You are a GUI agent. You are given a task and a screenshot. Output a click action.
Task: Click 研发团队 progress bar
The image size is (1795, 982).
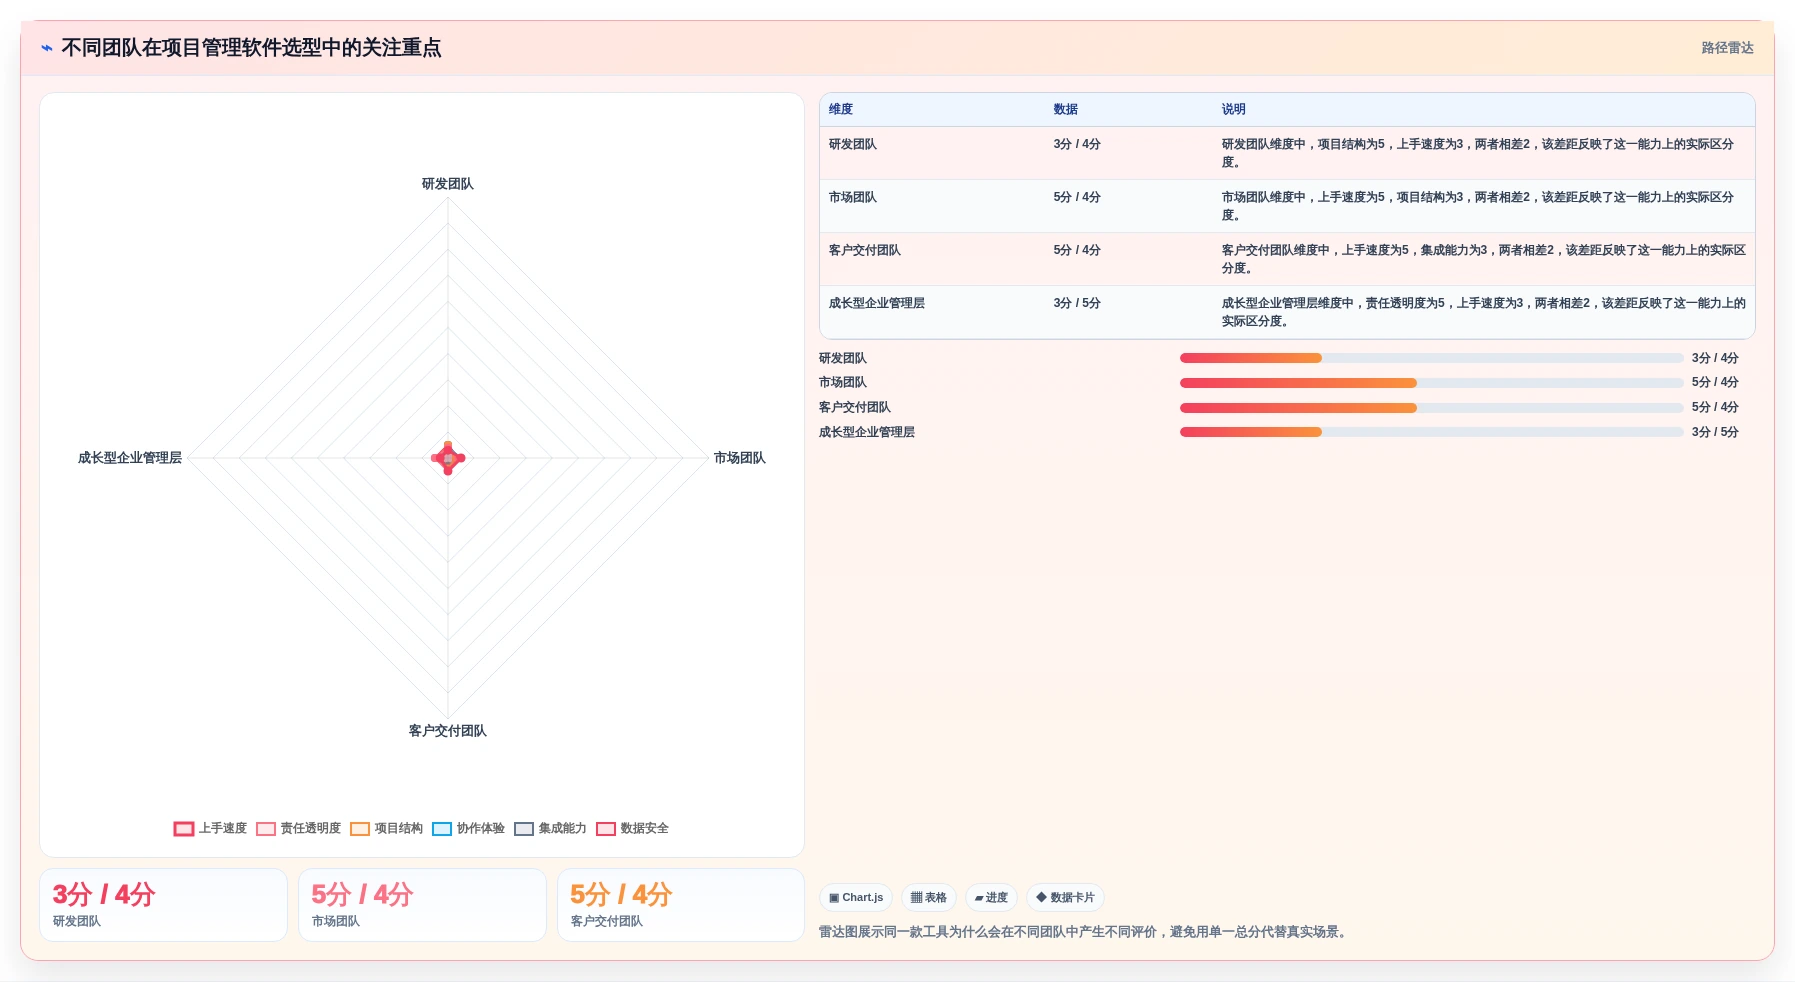click(1431, 358)
